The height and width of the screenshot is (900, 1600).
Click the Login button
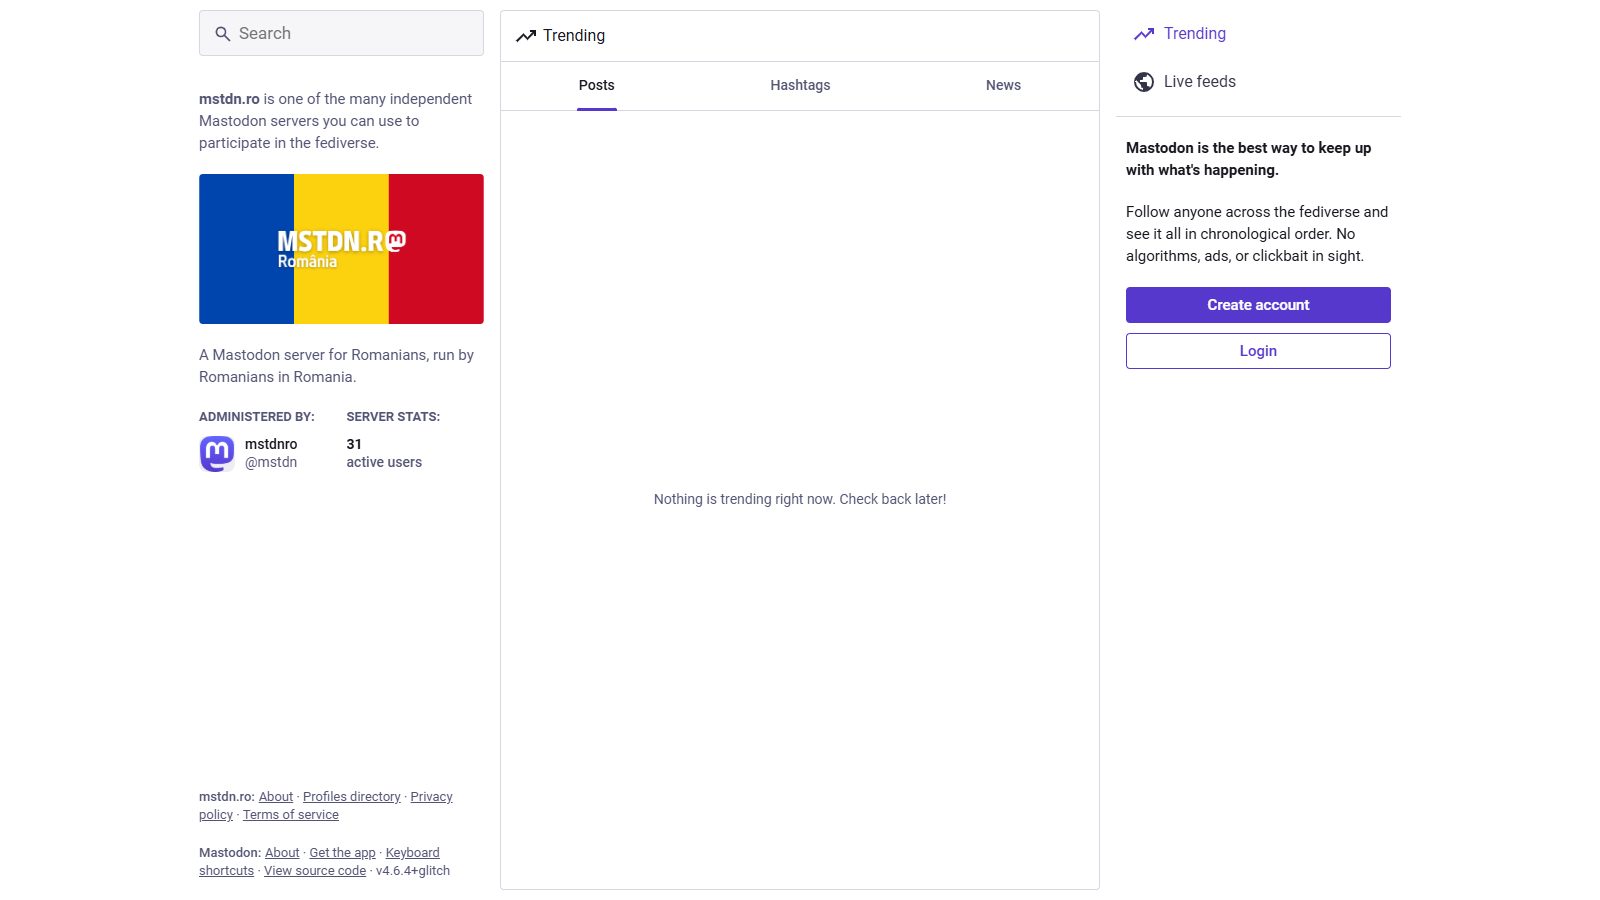click(x=1258, y=351)
